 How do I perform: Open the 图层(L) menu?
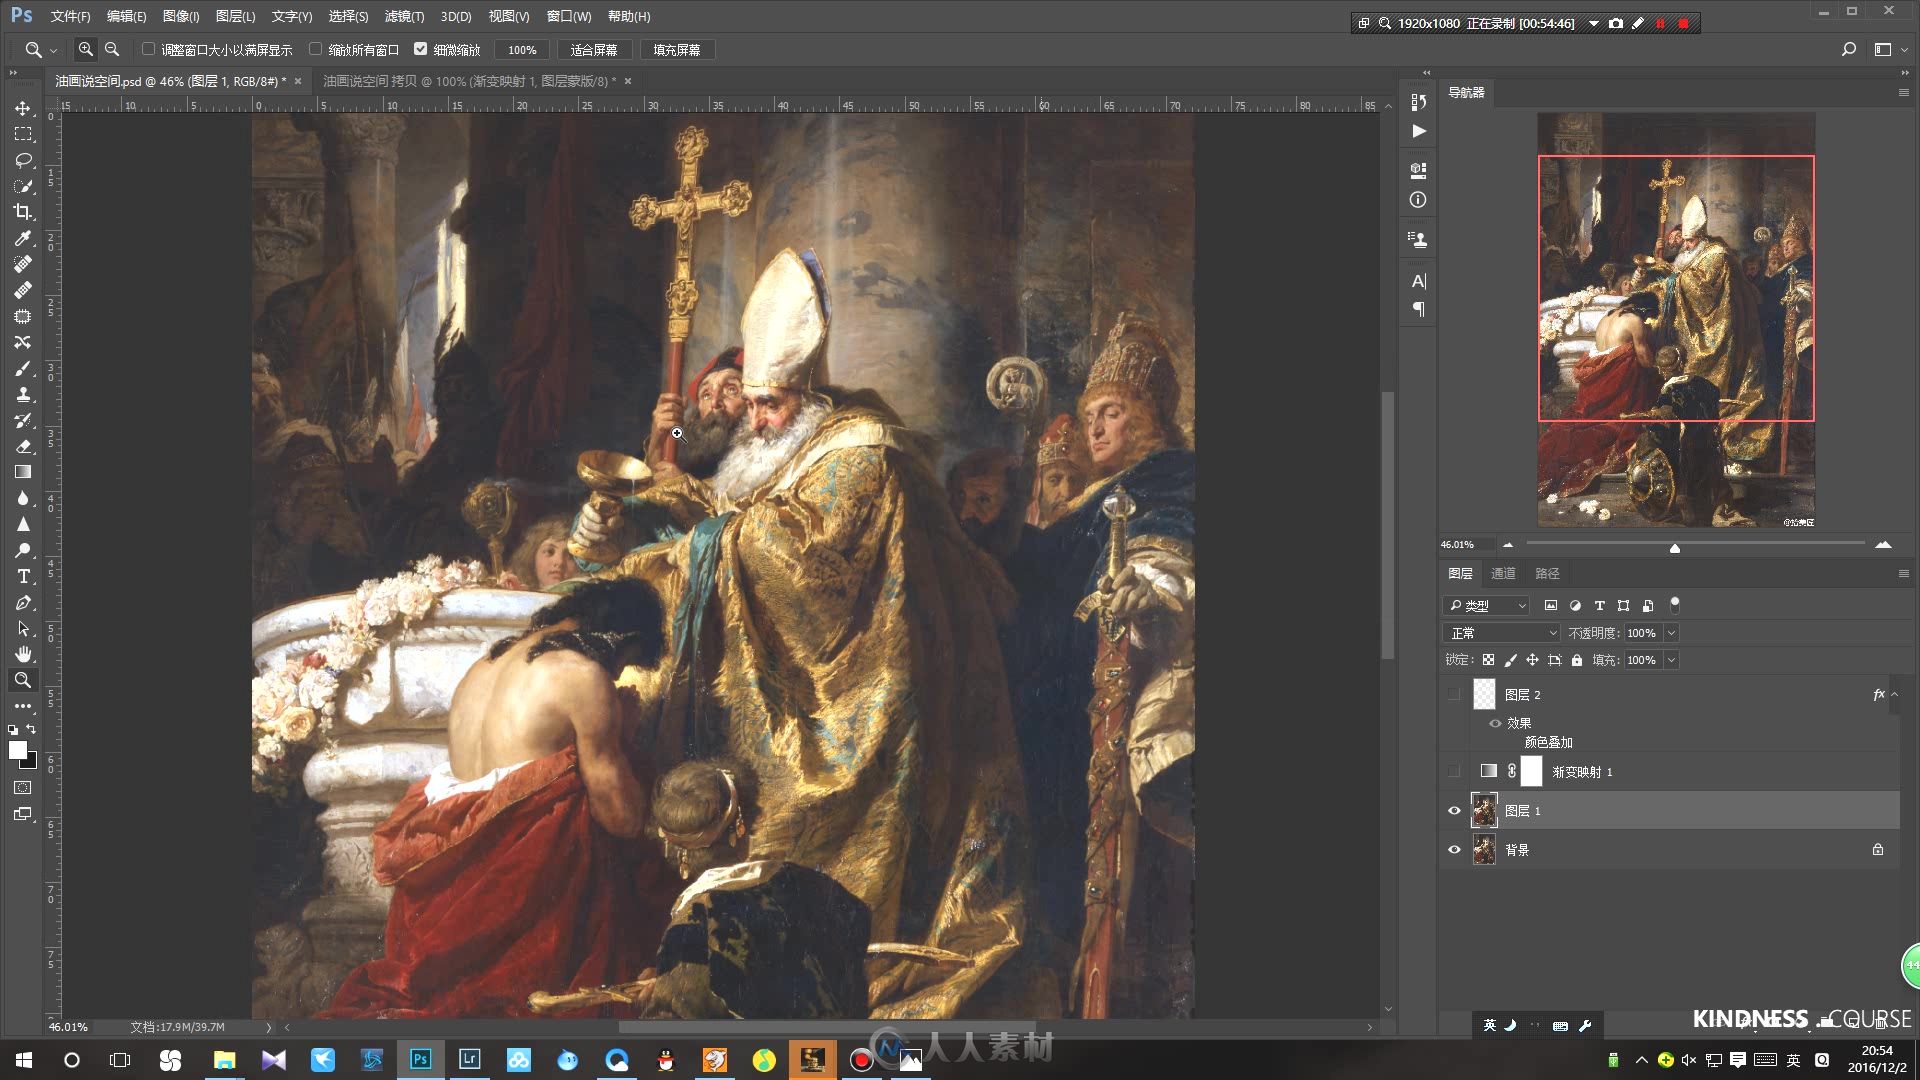(x=235, y=16)
